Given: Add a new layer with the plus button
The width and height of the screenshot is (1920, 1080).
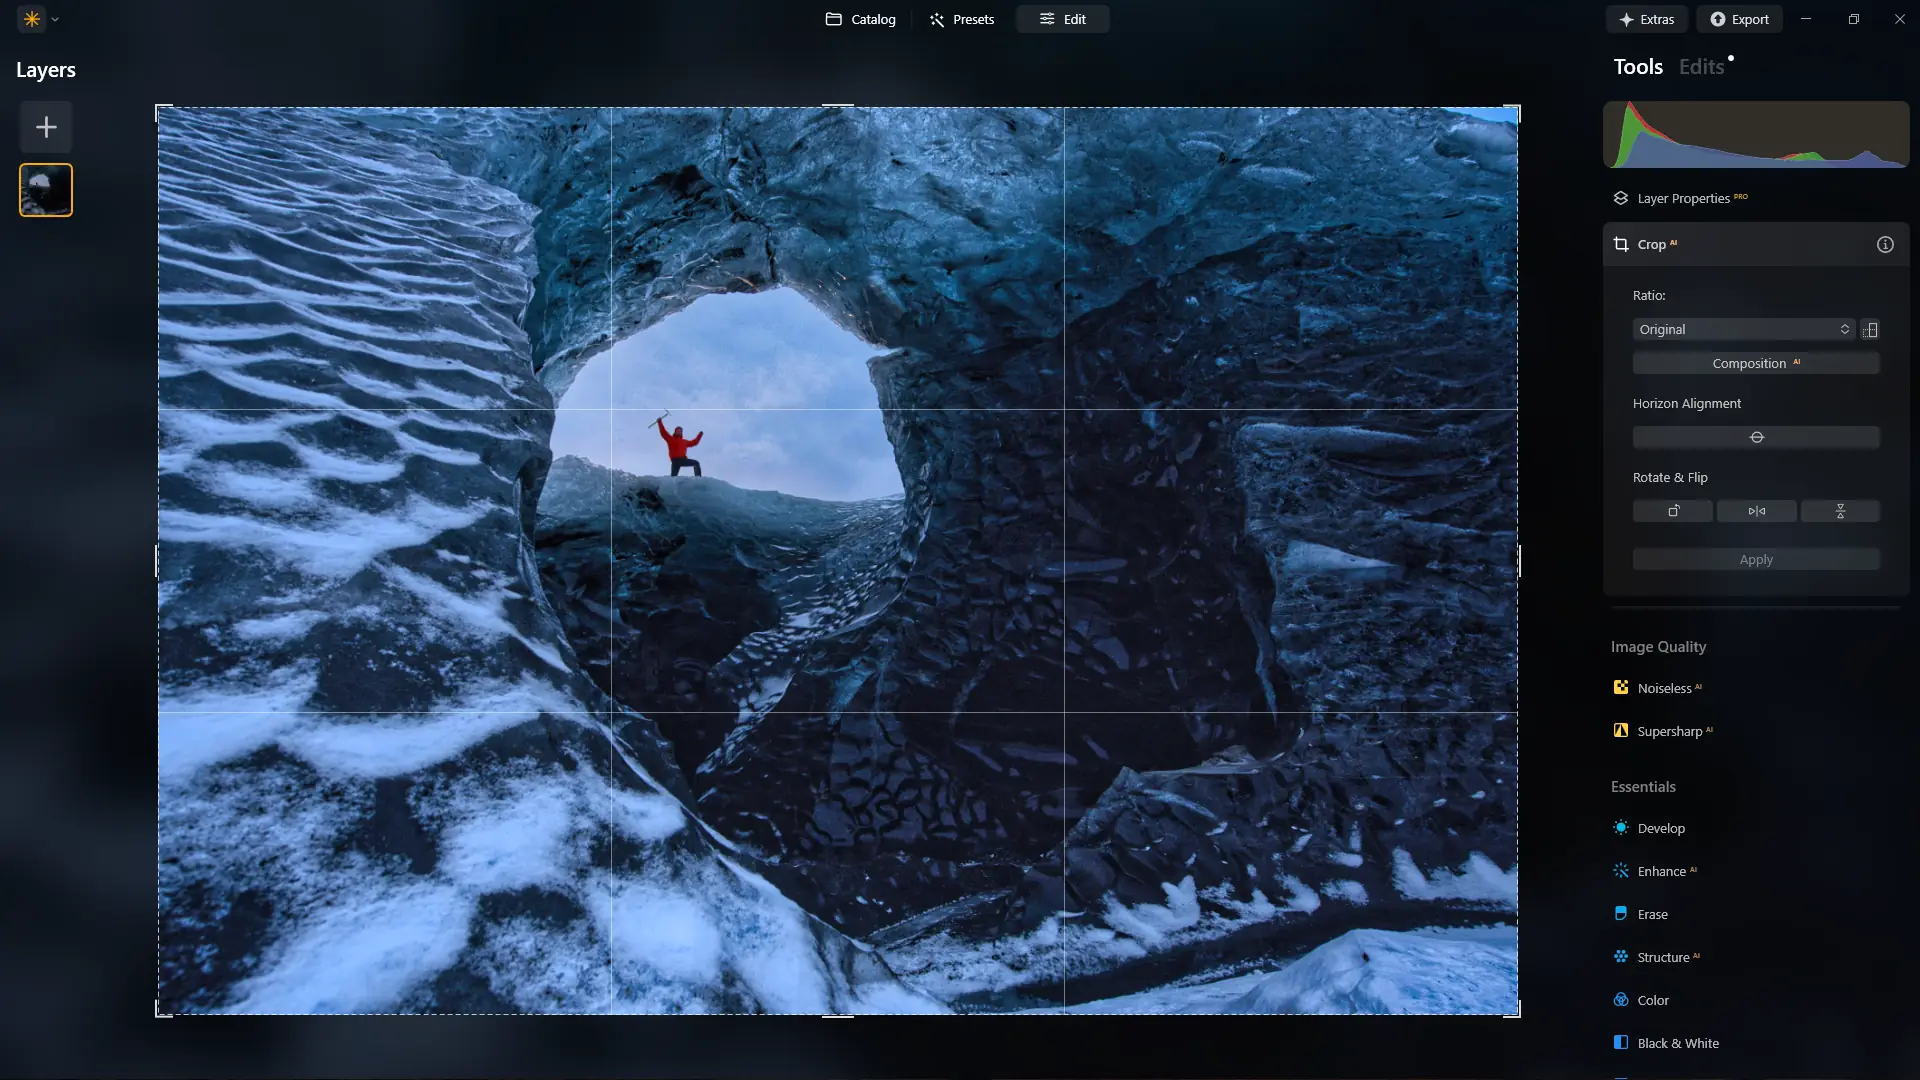Looking at the screenshot, I should (x=46, y=127).
